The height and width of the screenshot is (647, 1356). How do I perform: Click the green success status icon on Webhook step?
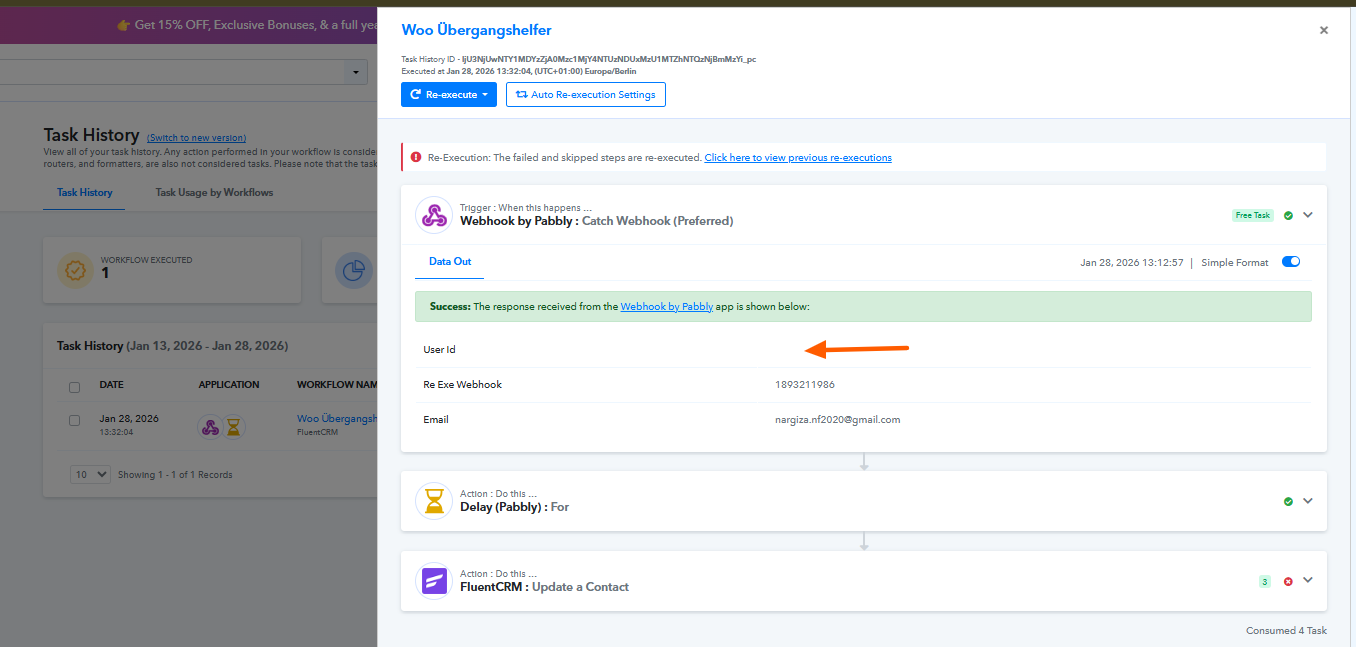click(1288, 215)
